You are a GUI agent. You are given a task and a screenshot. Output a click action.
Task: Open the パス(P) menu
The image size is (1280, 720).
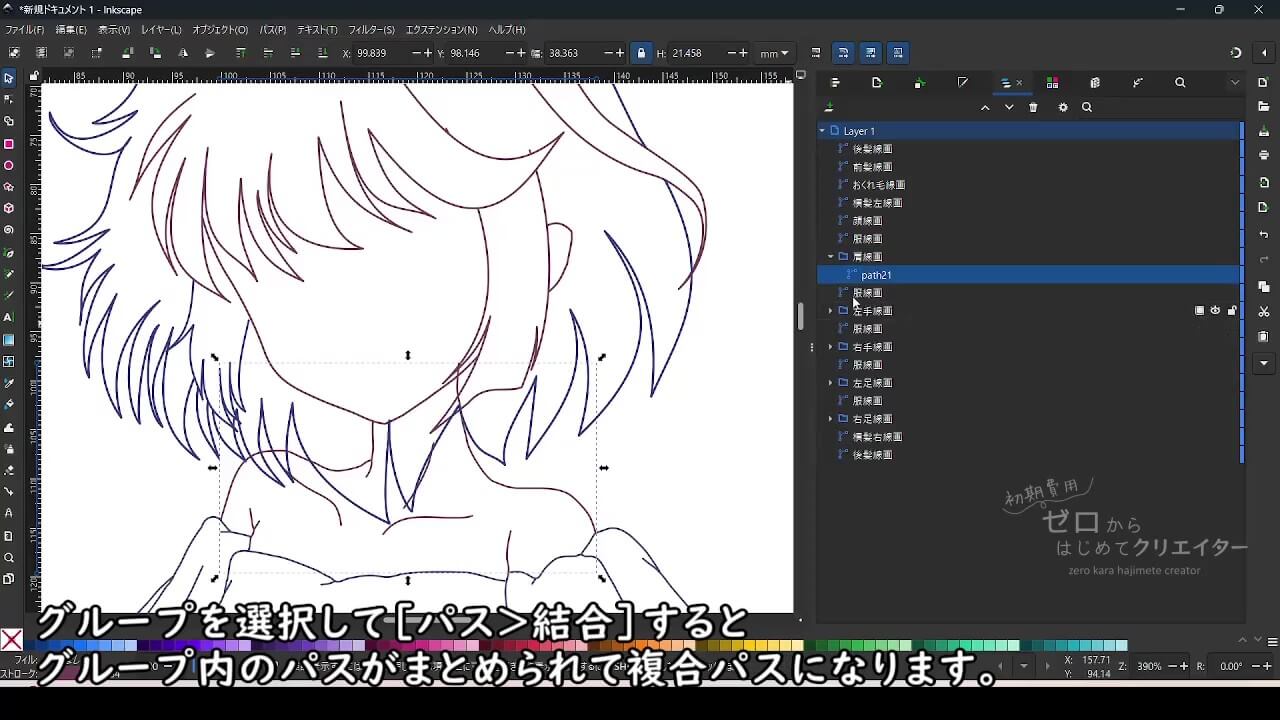click(272, 30)
